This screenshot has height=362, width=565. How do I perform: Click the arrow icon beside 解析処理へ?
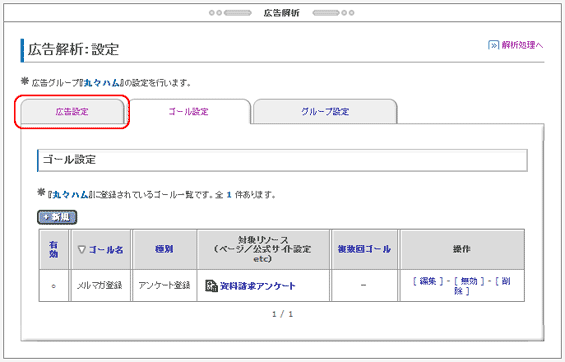[x=493, y=45]
